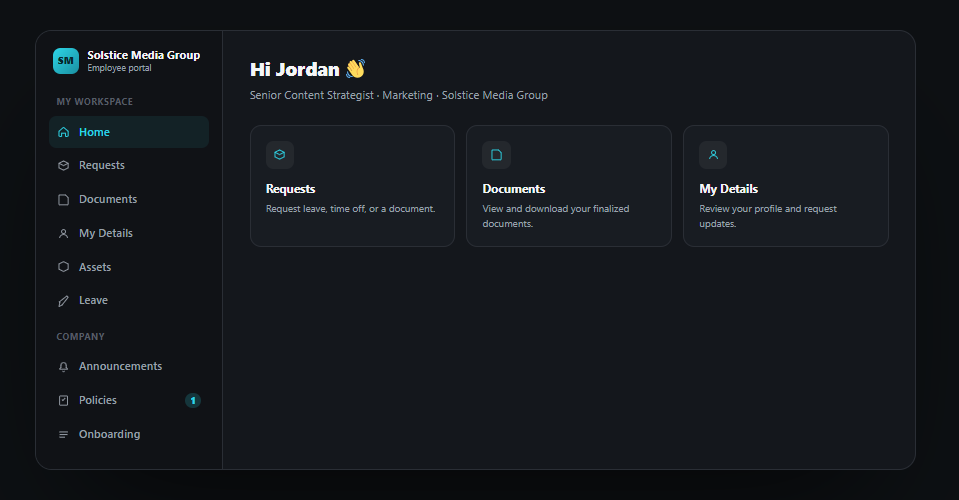Click the Senior Content Strategist subtitle text

pos(399,95)
